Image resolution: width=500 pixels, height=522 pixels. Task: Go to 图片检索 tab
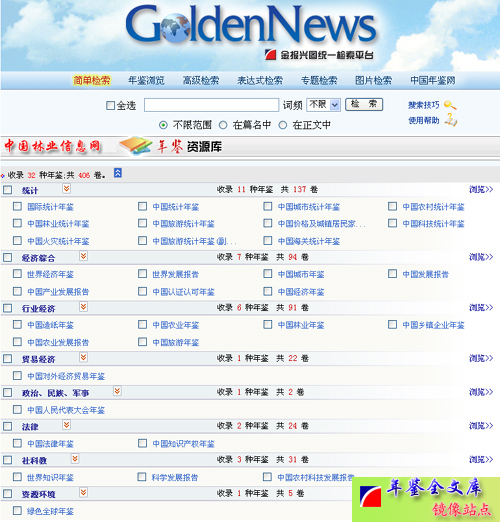tap(374, 80)
